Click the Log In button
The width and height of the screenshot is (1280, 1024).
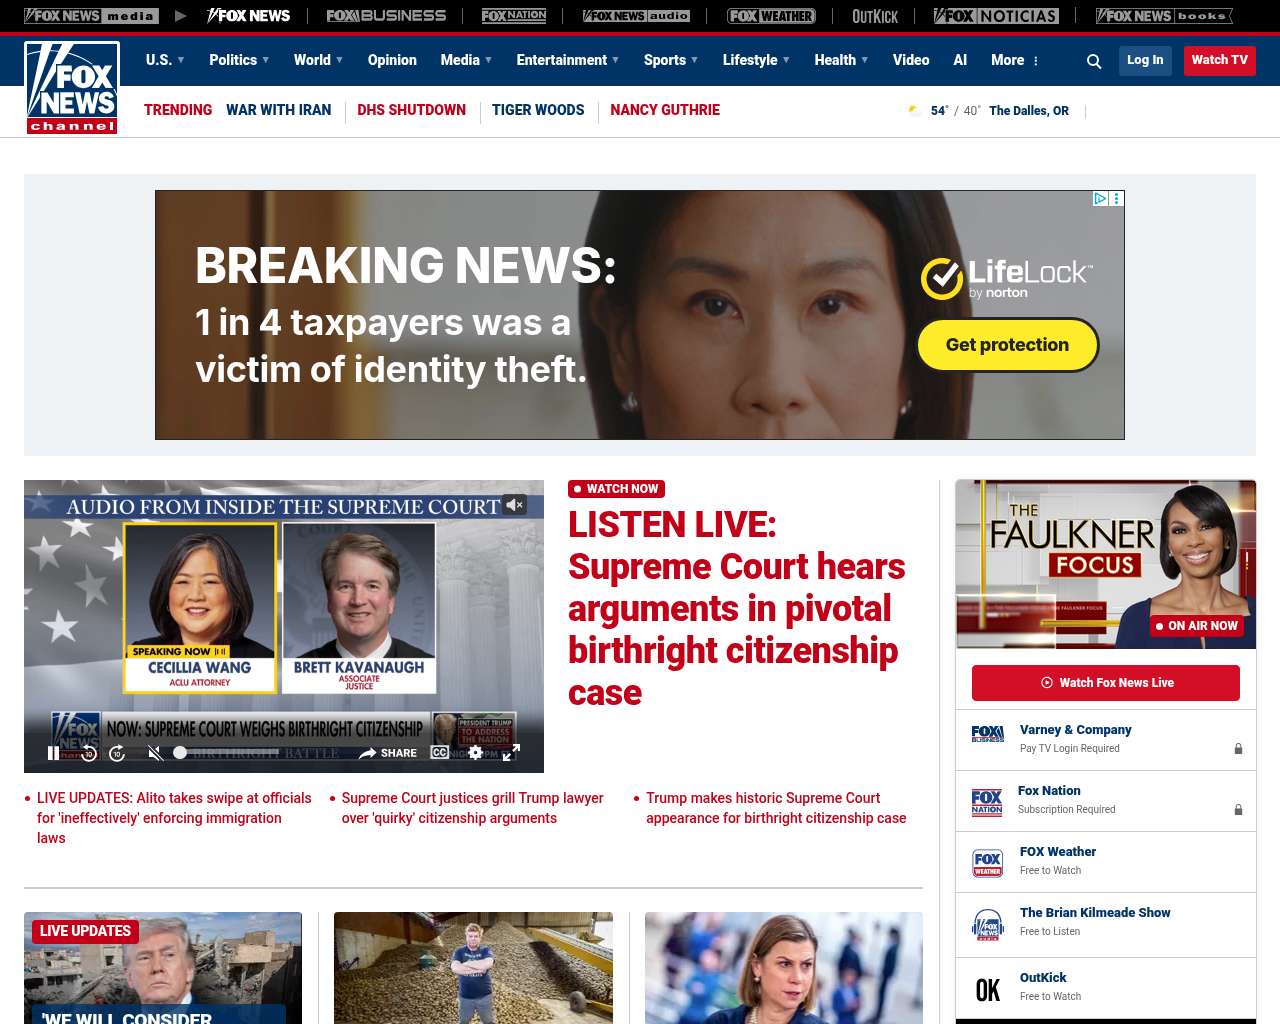[1145, 61]
